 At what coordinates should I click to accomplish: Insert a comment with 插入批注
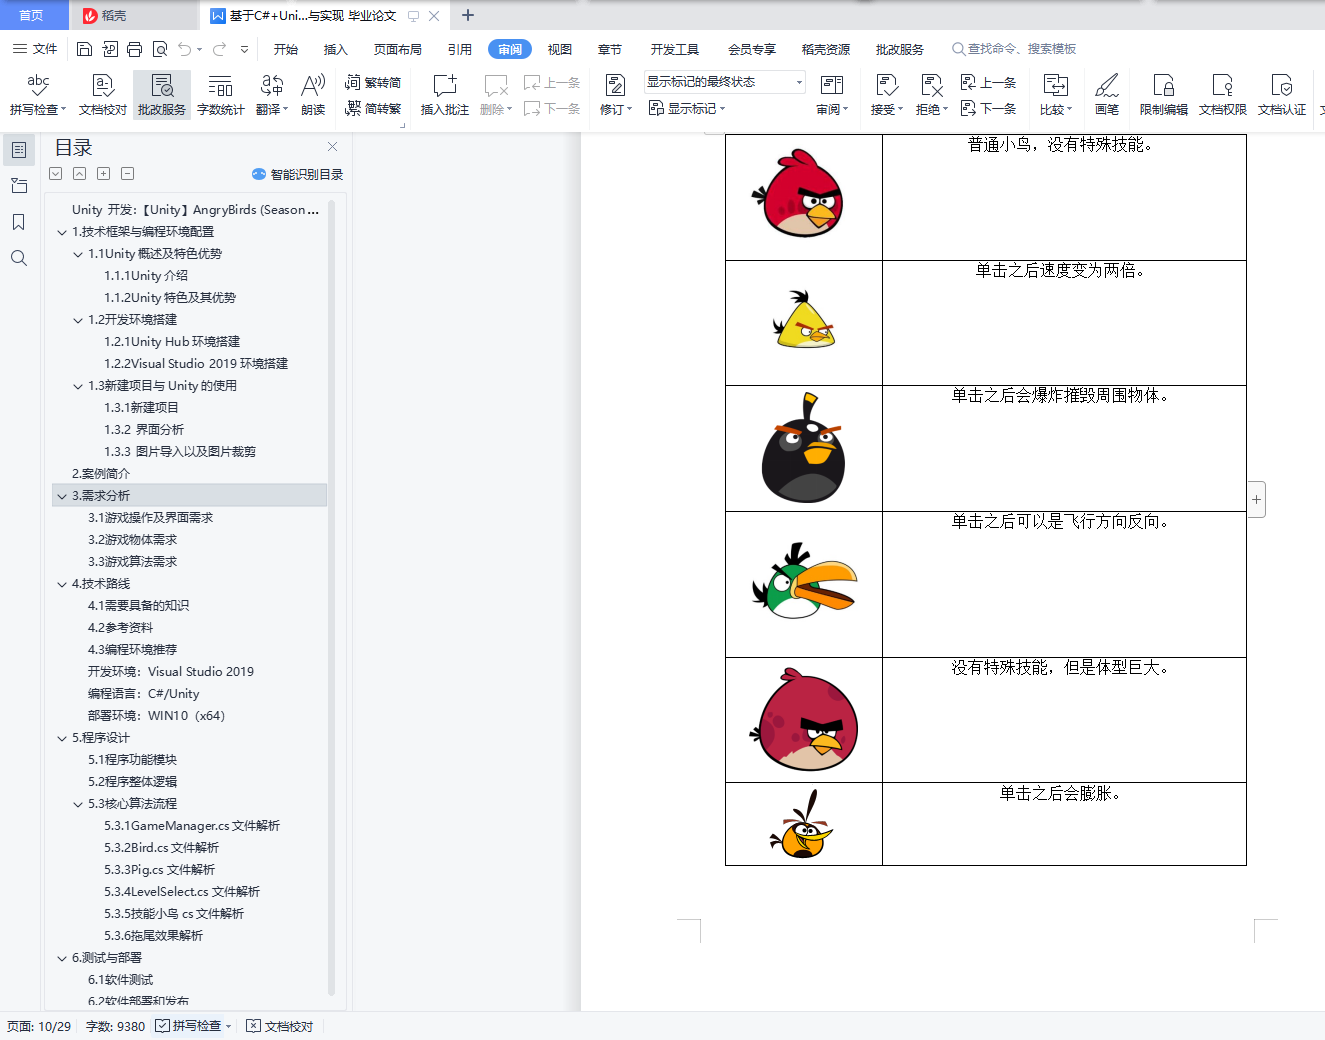445,95
